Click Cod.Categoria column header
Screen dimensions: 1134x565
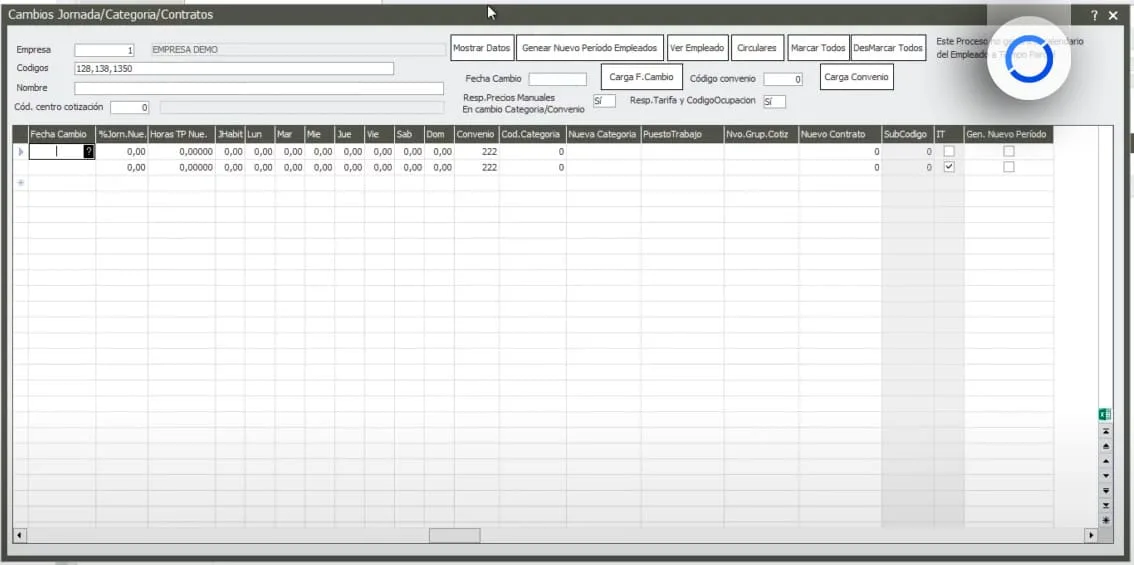click(532, 134)
